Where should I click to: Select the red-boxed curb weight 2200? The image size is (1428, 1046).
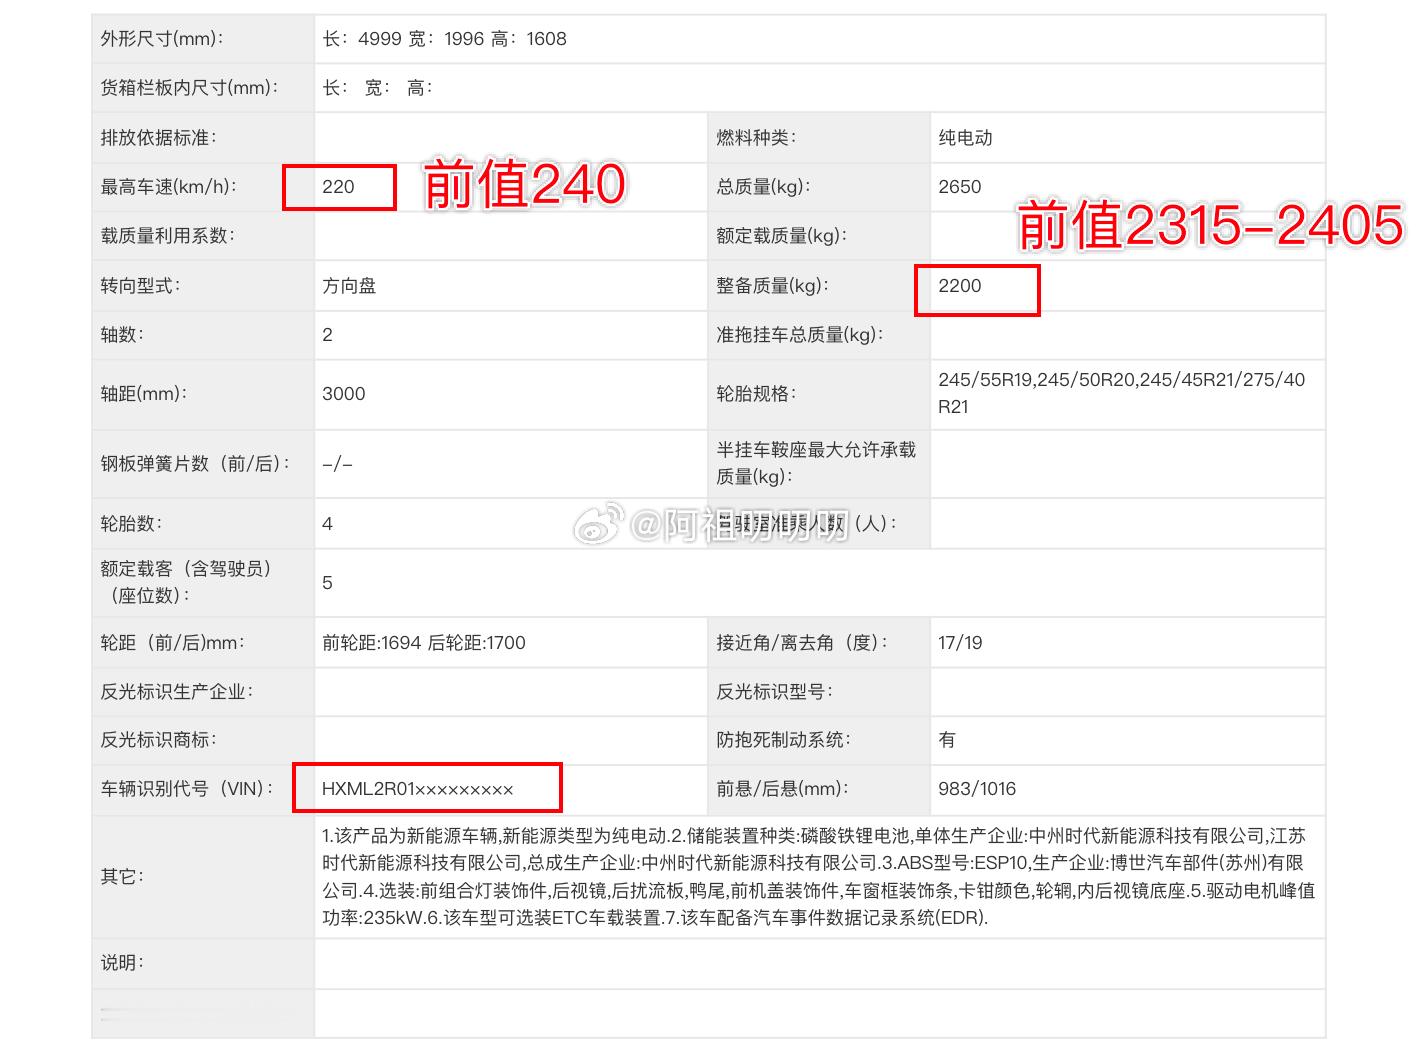pyautogui.click(x=961, y=287)
